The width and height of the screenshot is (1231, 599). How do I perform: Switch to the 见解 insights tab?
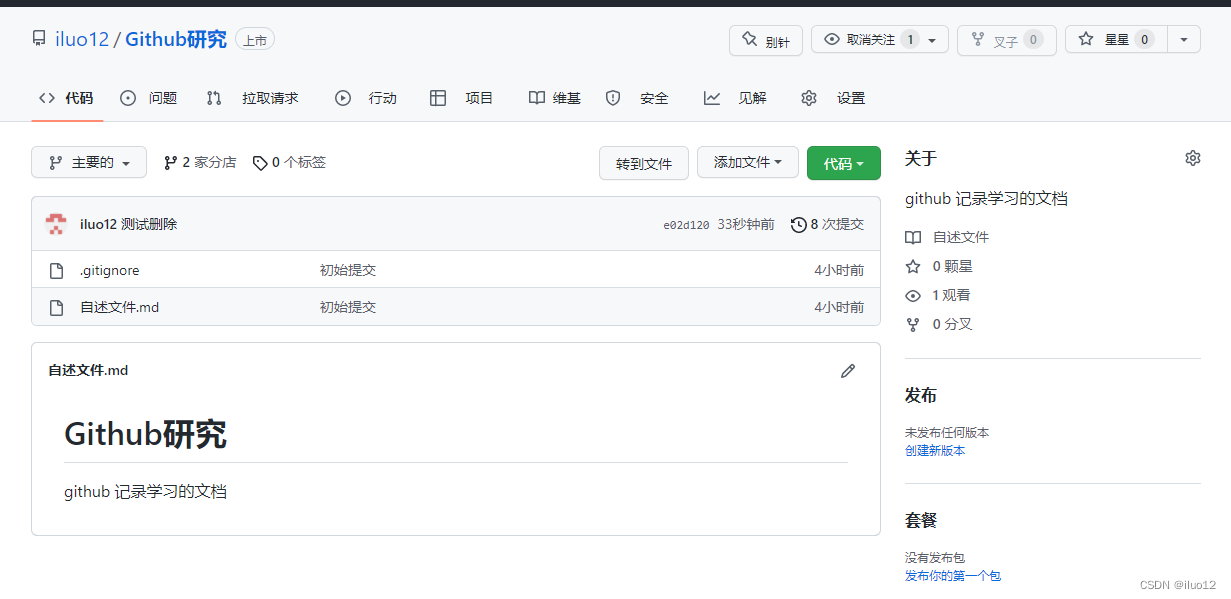pyautogui.click(x=735, y=98)
